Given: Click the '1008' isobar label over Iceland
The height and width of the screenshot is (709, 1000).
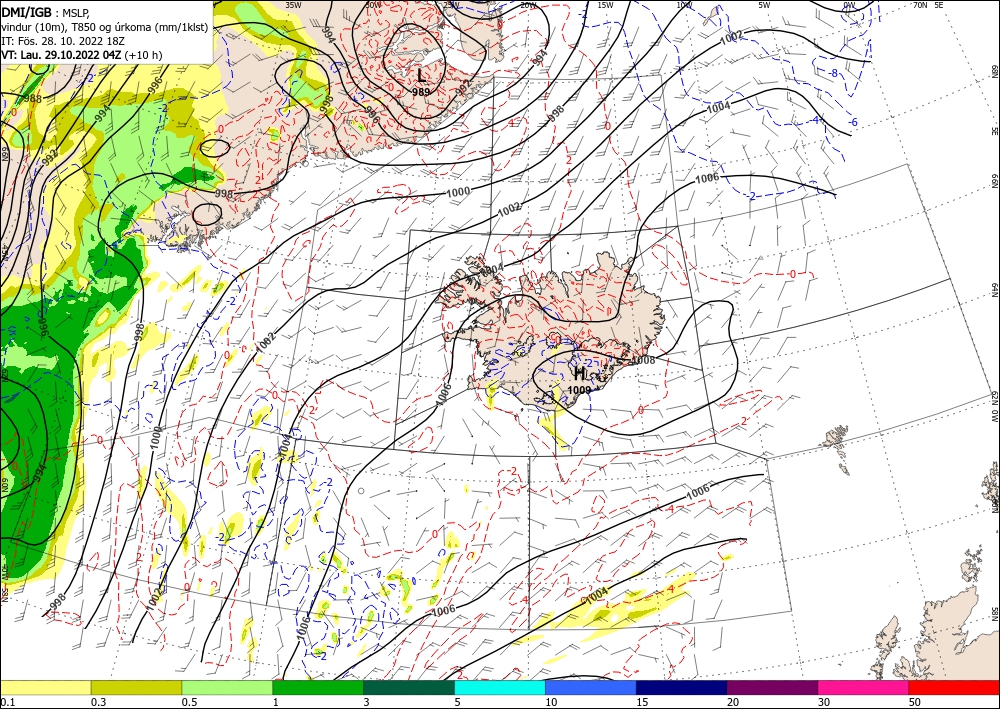Looking at the screenshot, I should pos(643,360).
